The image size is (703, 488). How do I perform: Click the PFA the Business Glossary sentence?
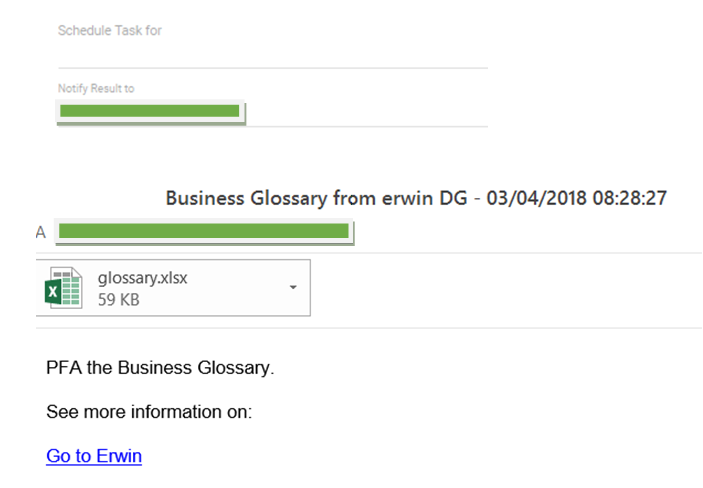coord(160,368)
